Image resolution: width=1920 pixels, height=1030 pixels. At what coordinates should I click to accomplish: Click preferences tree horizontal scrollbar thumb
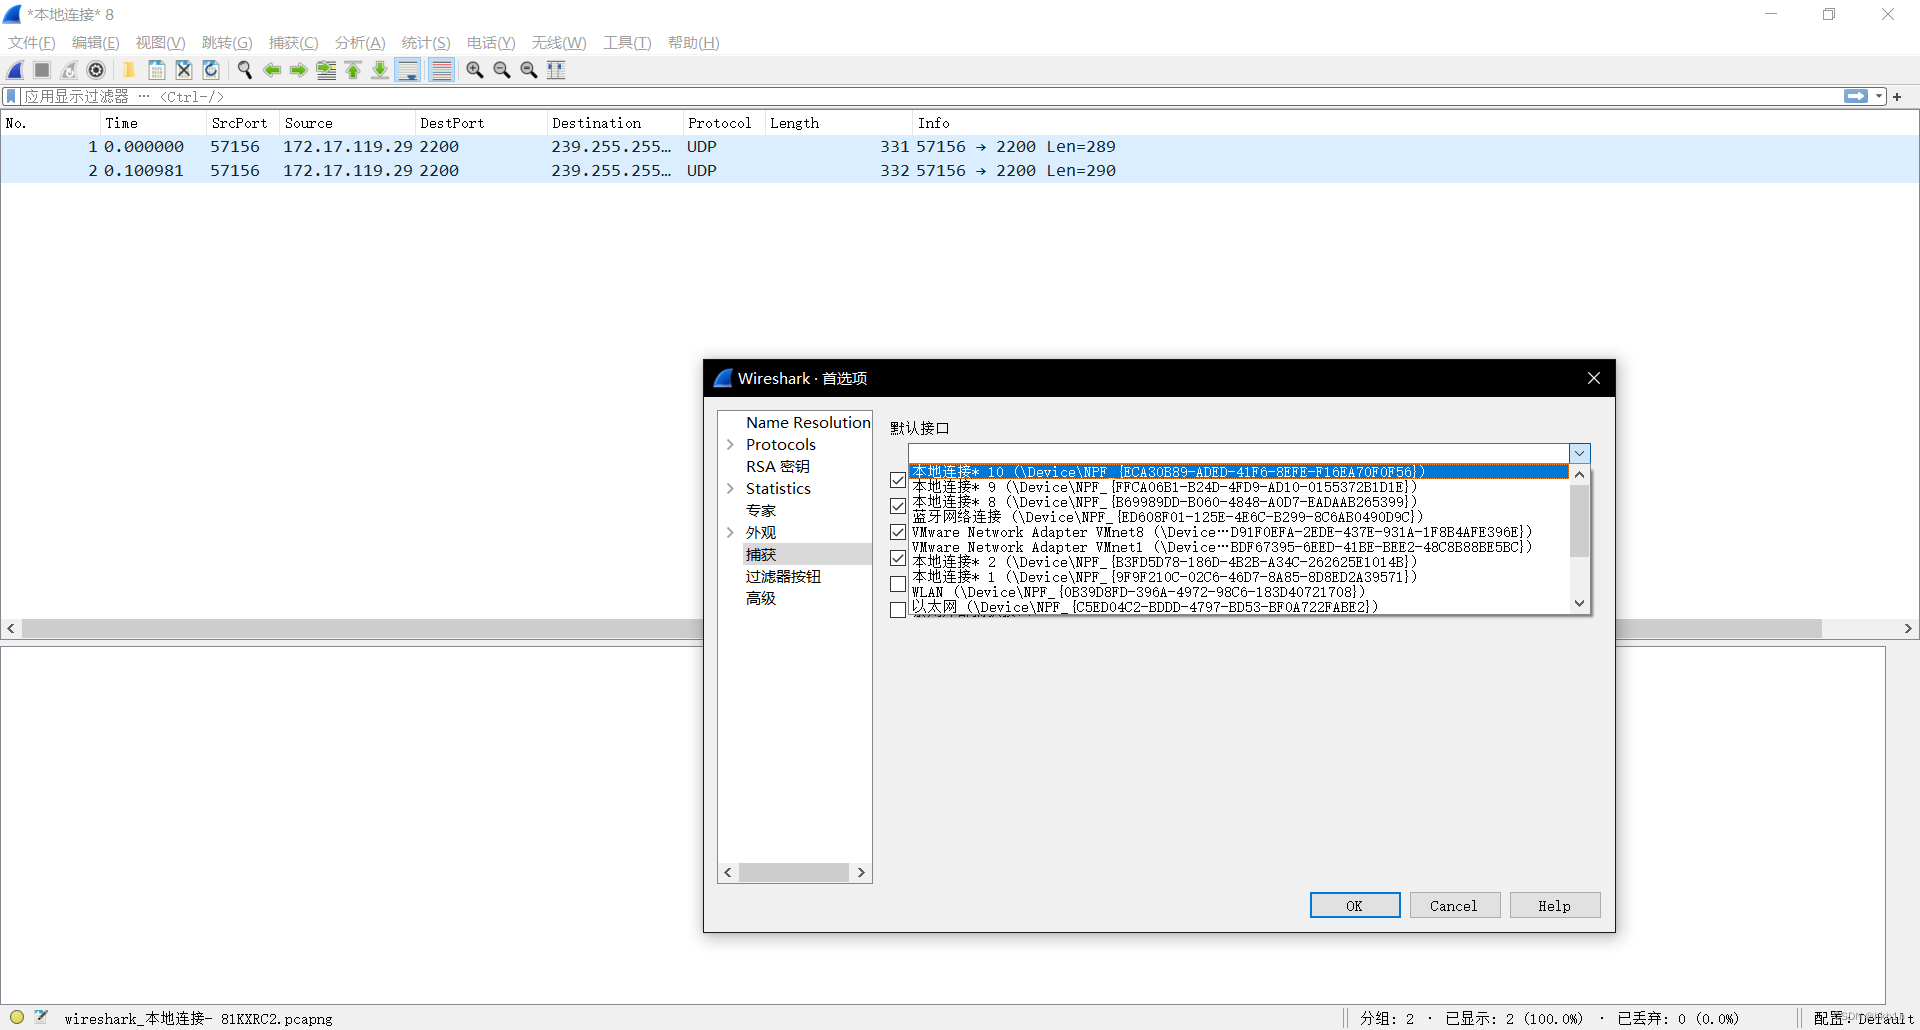(794, 873)
